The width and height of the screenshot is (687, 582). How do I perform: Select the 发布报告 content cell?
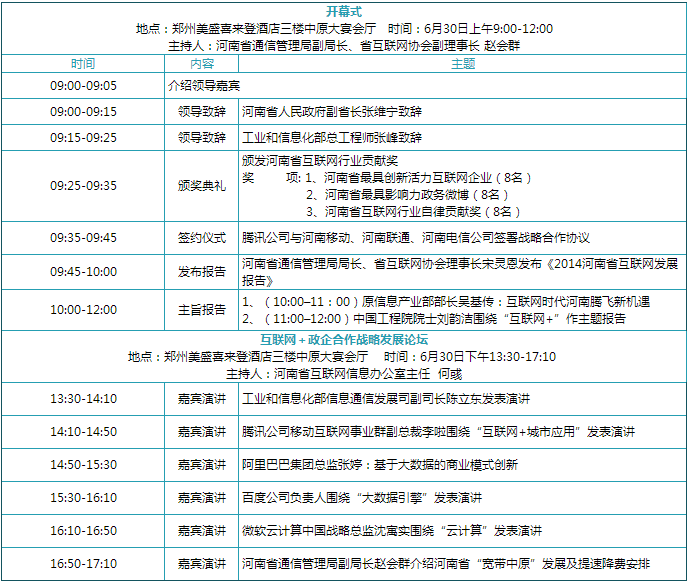[202, 272]
